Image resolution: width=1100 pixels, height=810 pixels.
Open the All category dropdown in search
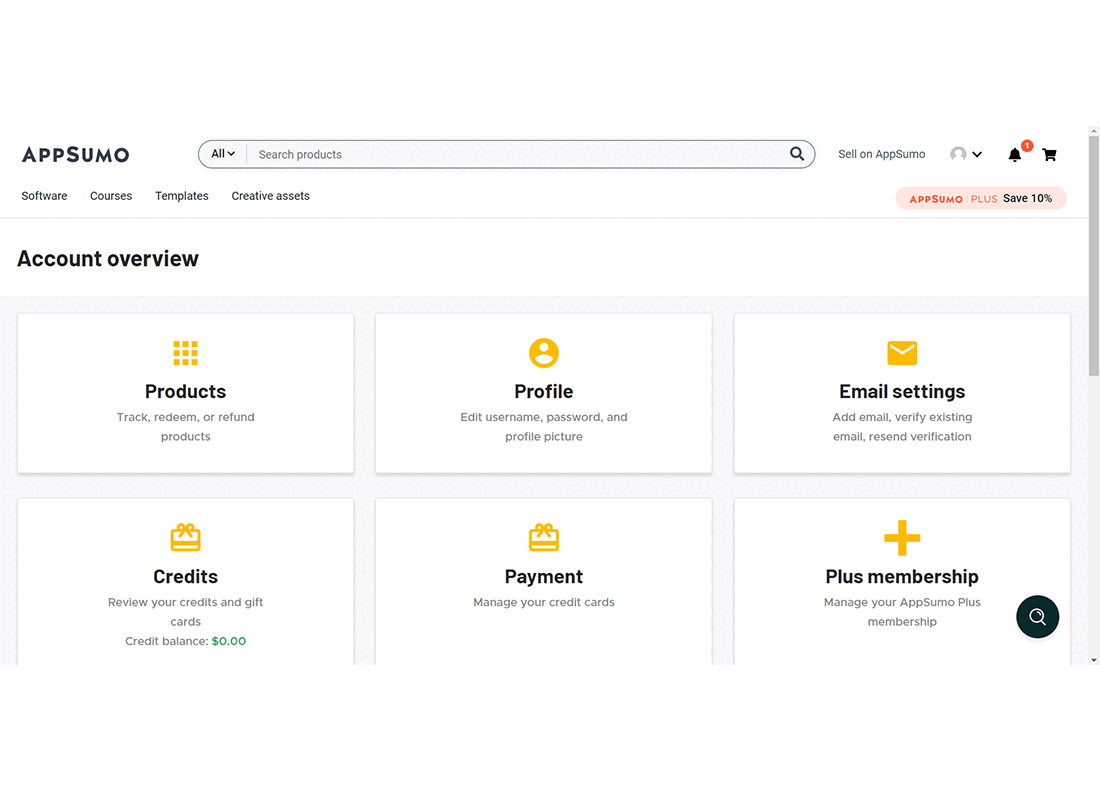click(223, 154)
